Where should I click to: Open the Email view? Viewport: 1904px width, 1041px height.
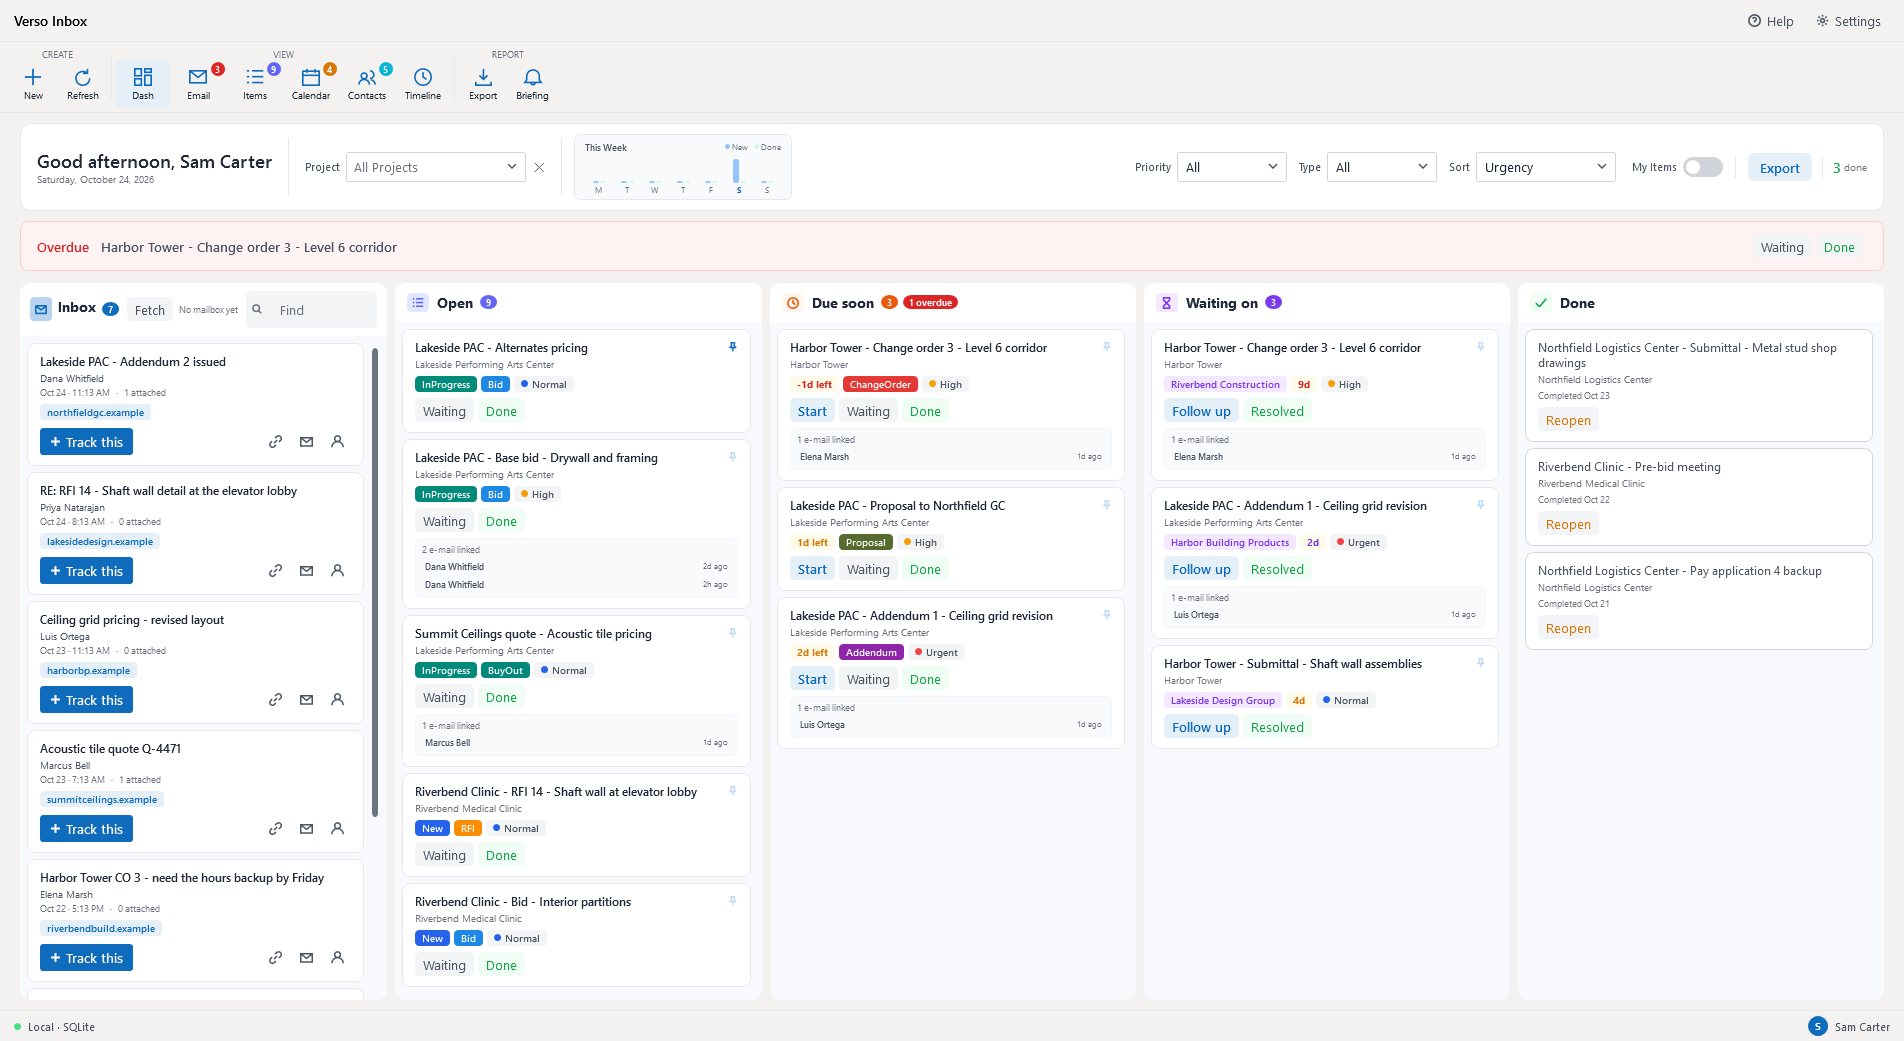[199, 83]
